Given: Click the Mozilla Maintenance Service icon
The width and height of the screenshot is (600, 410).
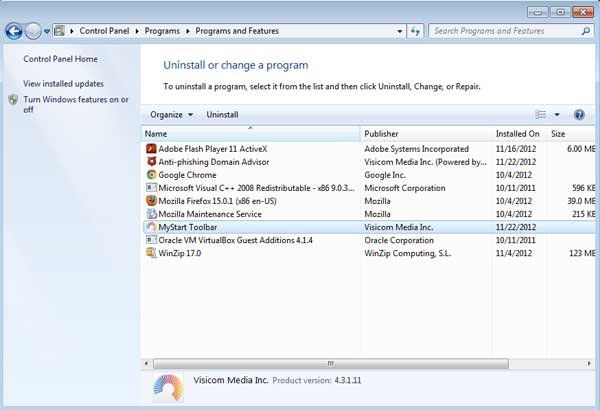Looking at the screenshot, I should pos(152,214).
